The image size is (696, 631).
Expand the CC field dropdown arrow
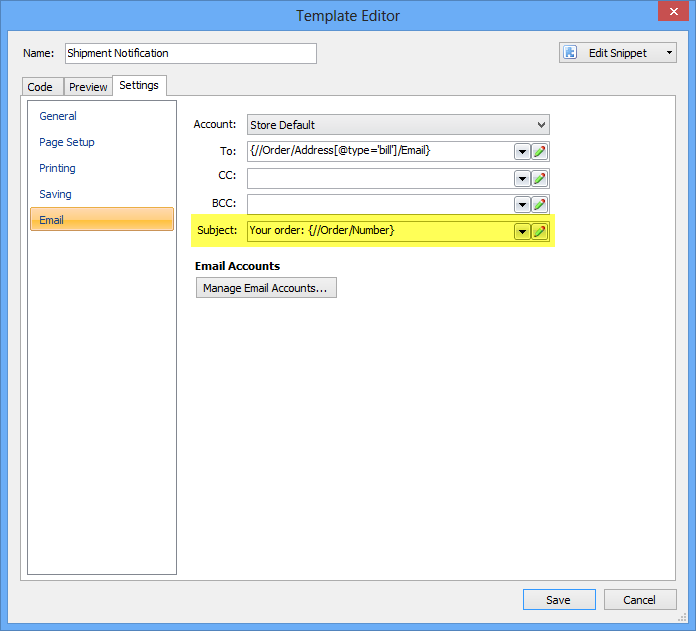coord(521,178)
